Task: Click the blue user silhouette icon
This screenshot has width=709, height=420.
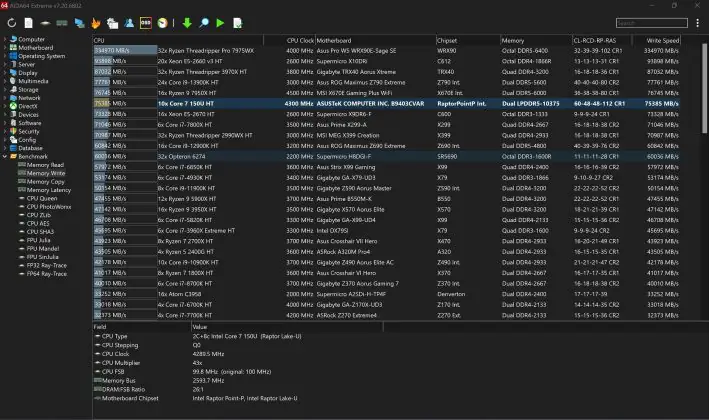Action: click(129, 23)
